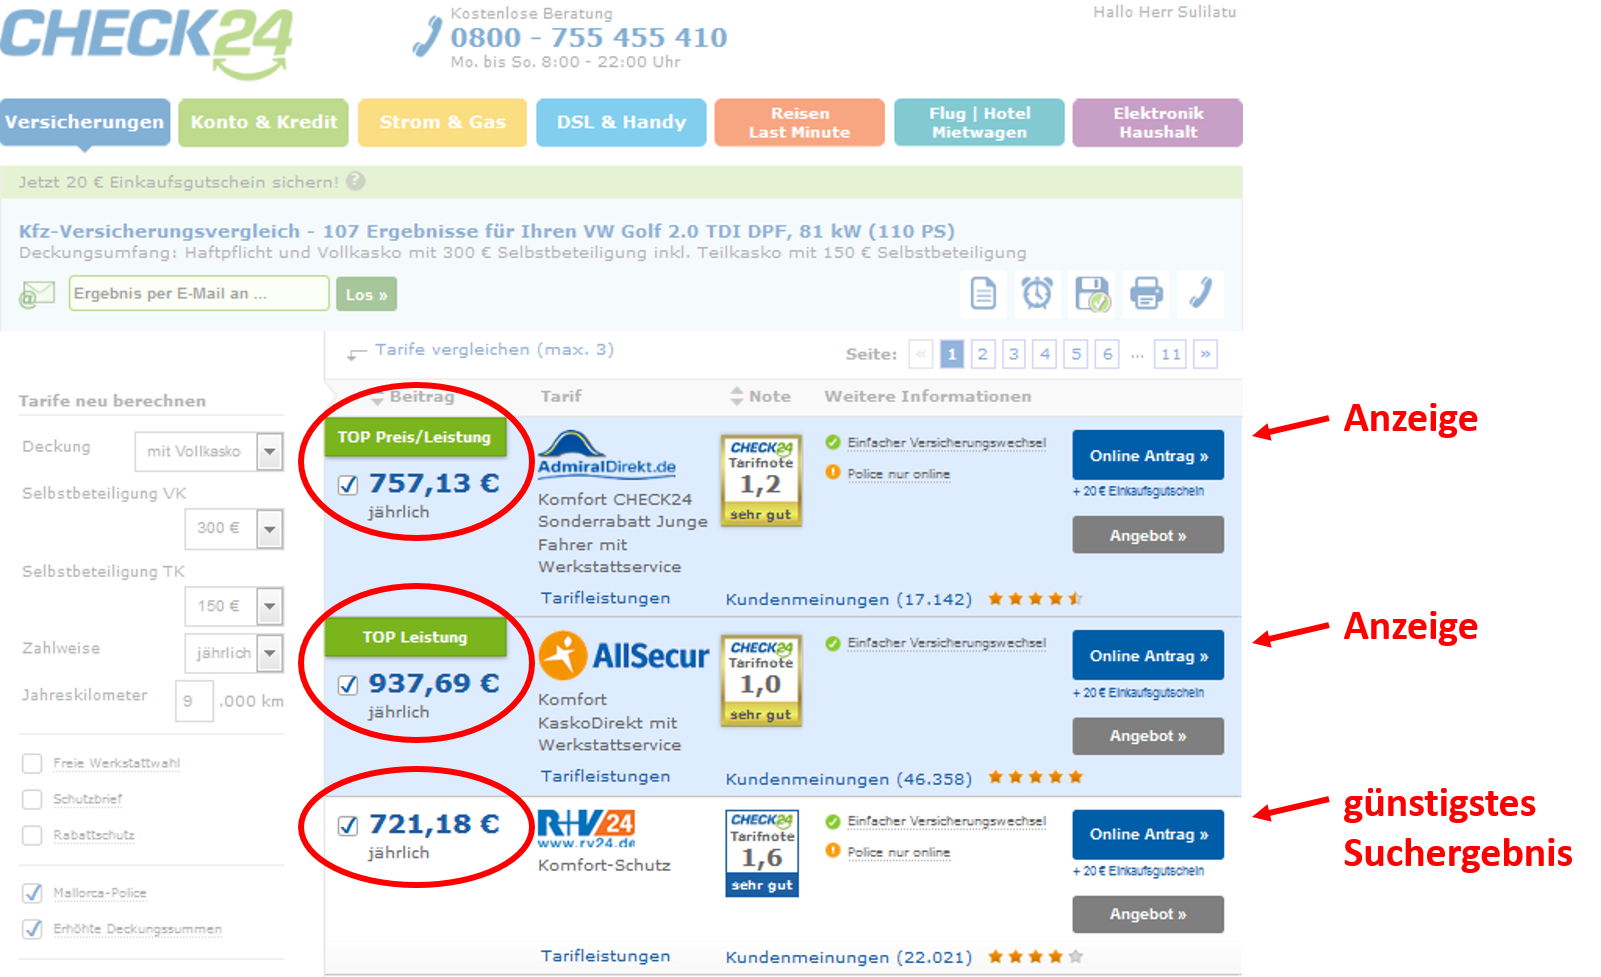Click Angebot button for AllSecur

(x=1148, y=736)
